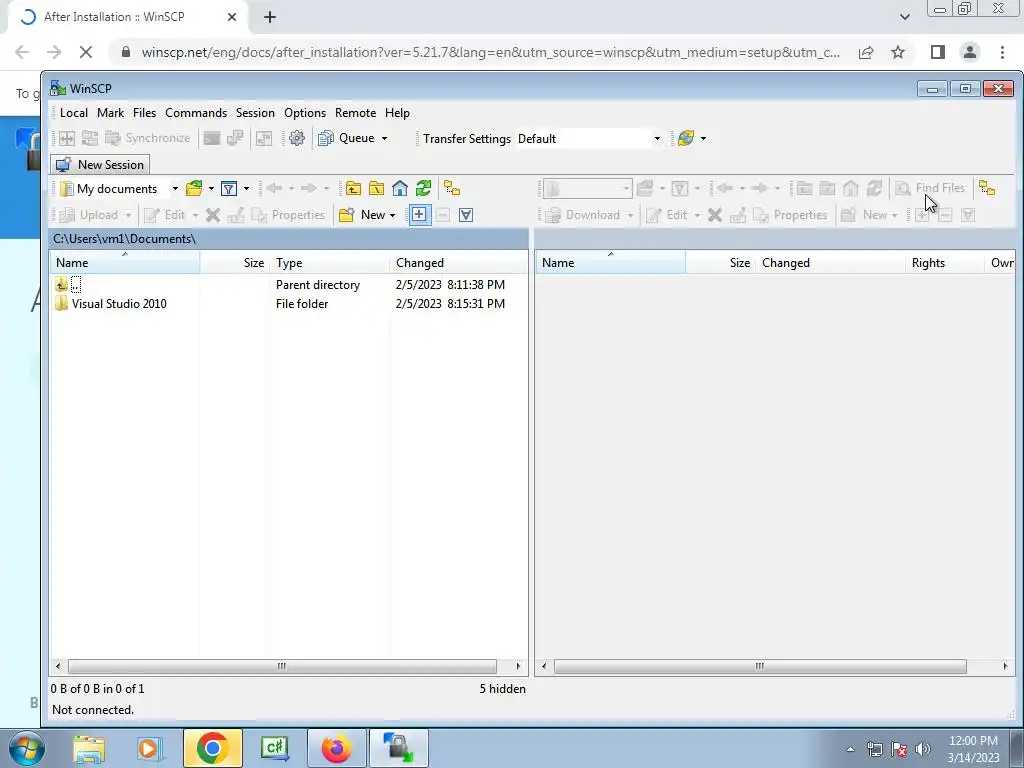Go to the local root directory icon

coord(377,189)
